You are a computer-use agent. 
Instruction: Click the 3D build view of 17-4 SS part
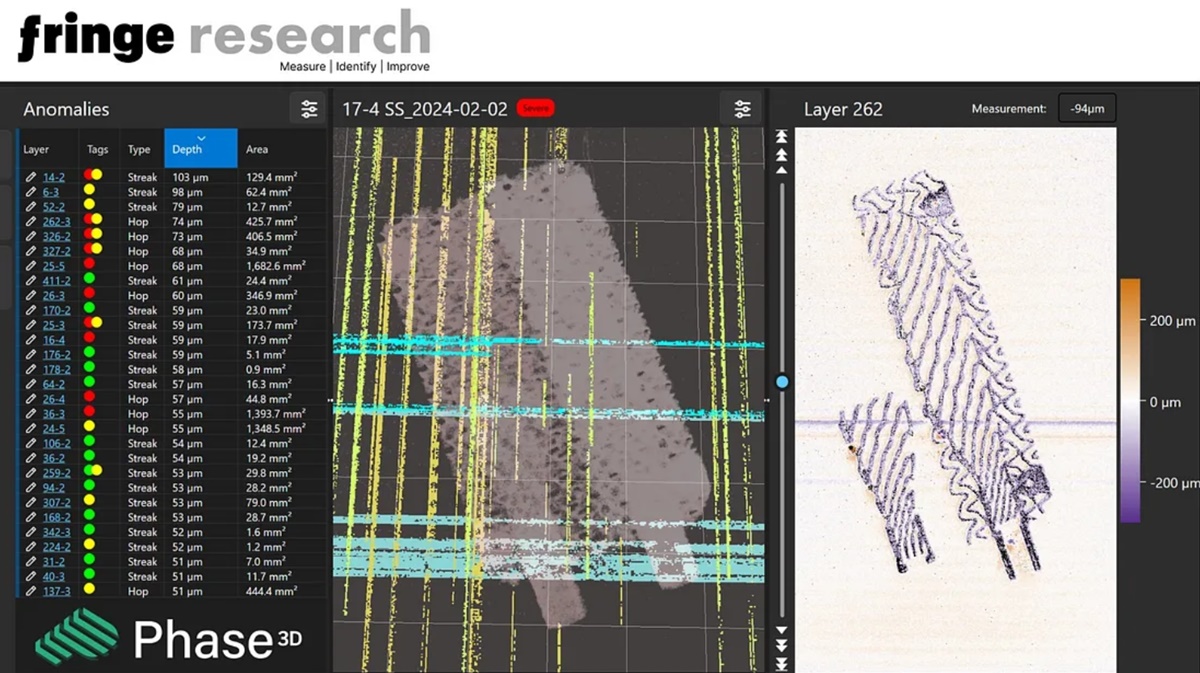click(x=549, y=400)
